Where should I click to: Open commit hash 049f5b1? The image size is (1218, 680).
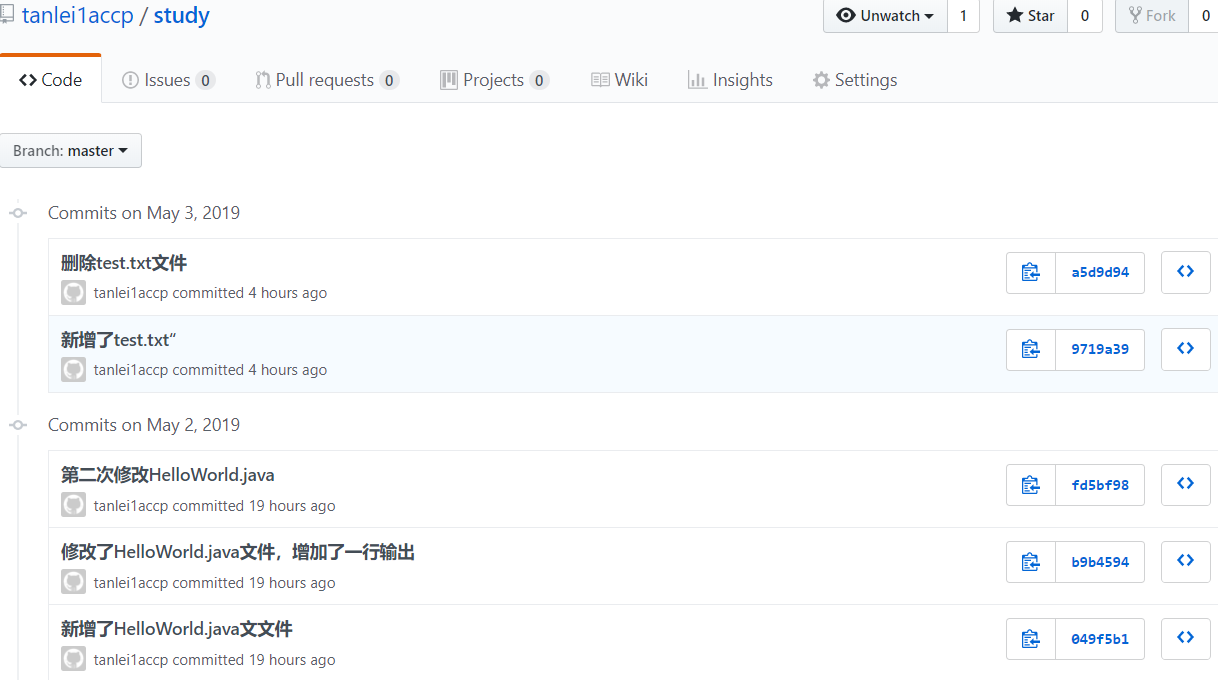pyautogui.click(x=1100, y=639)
